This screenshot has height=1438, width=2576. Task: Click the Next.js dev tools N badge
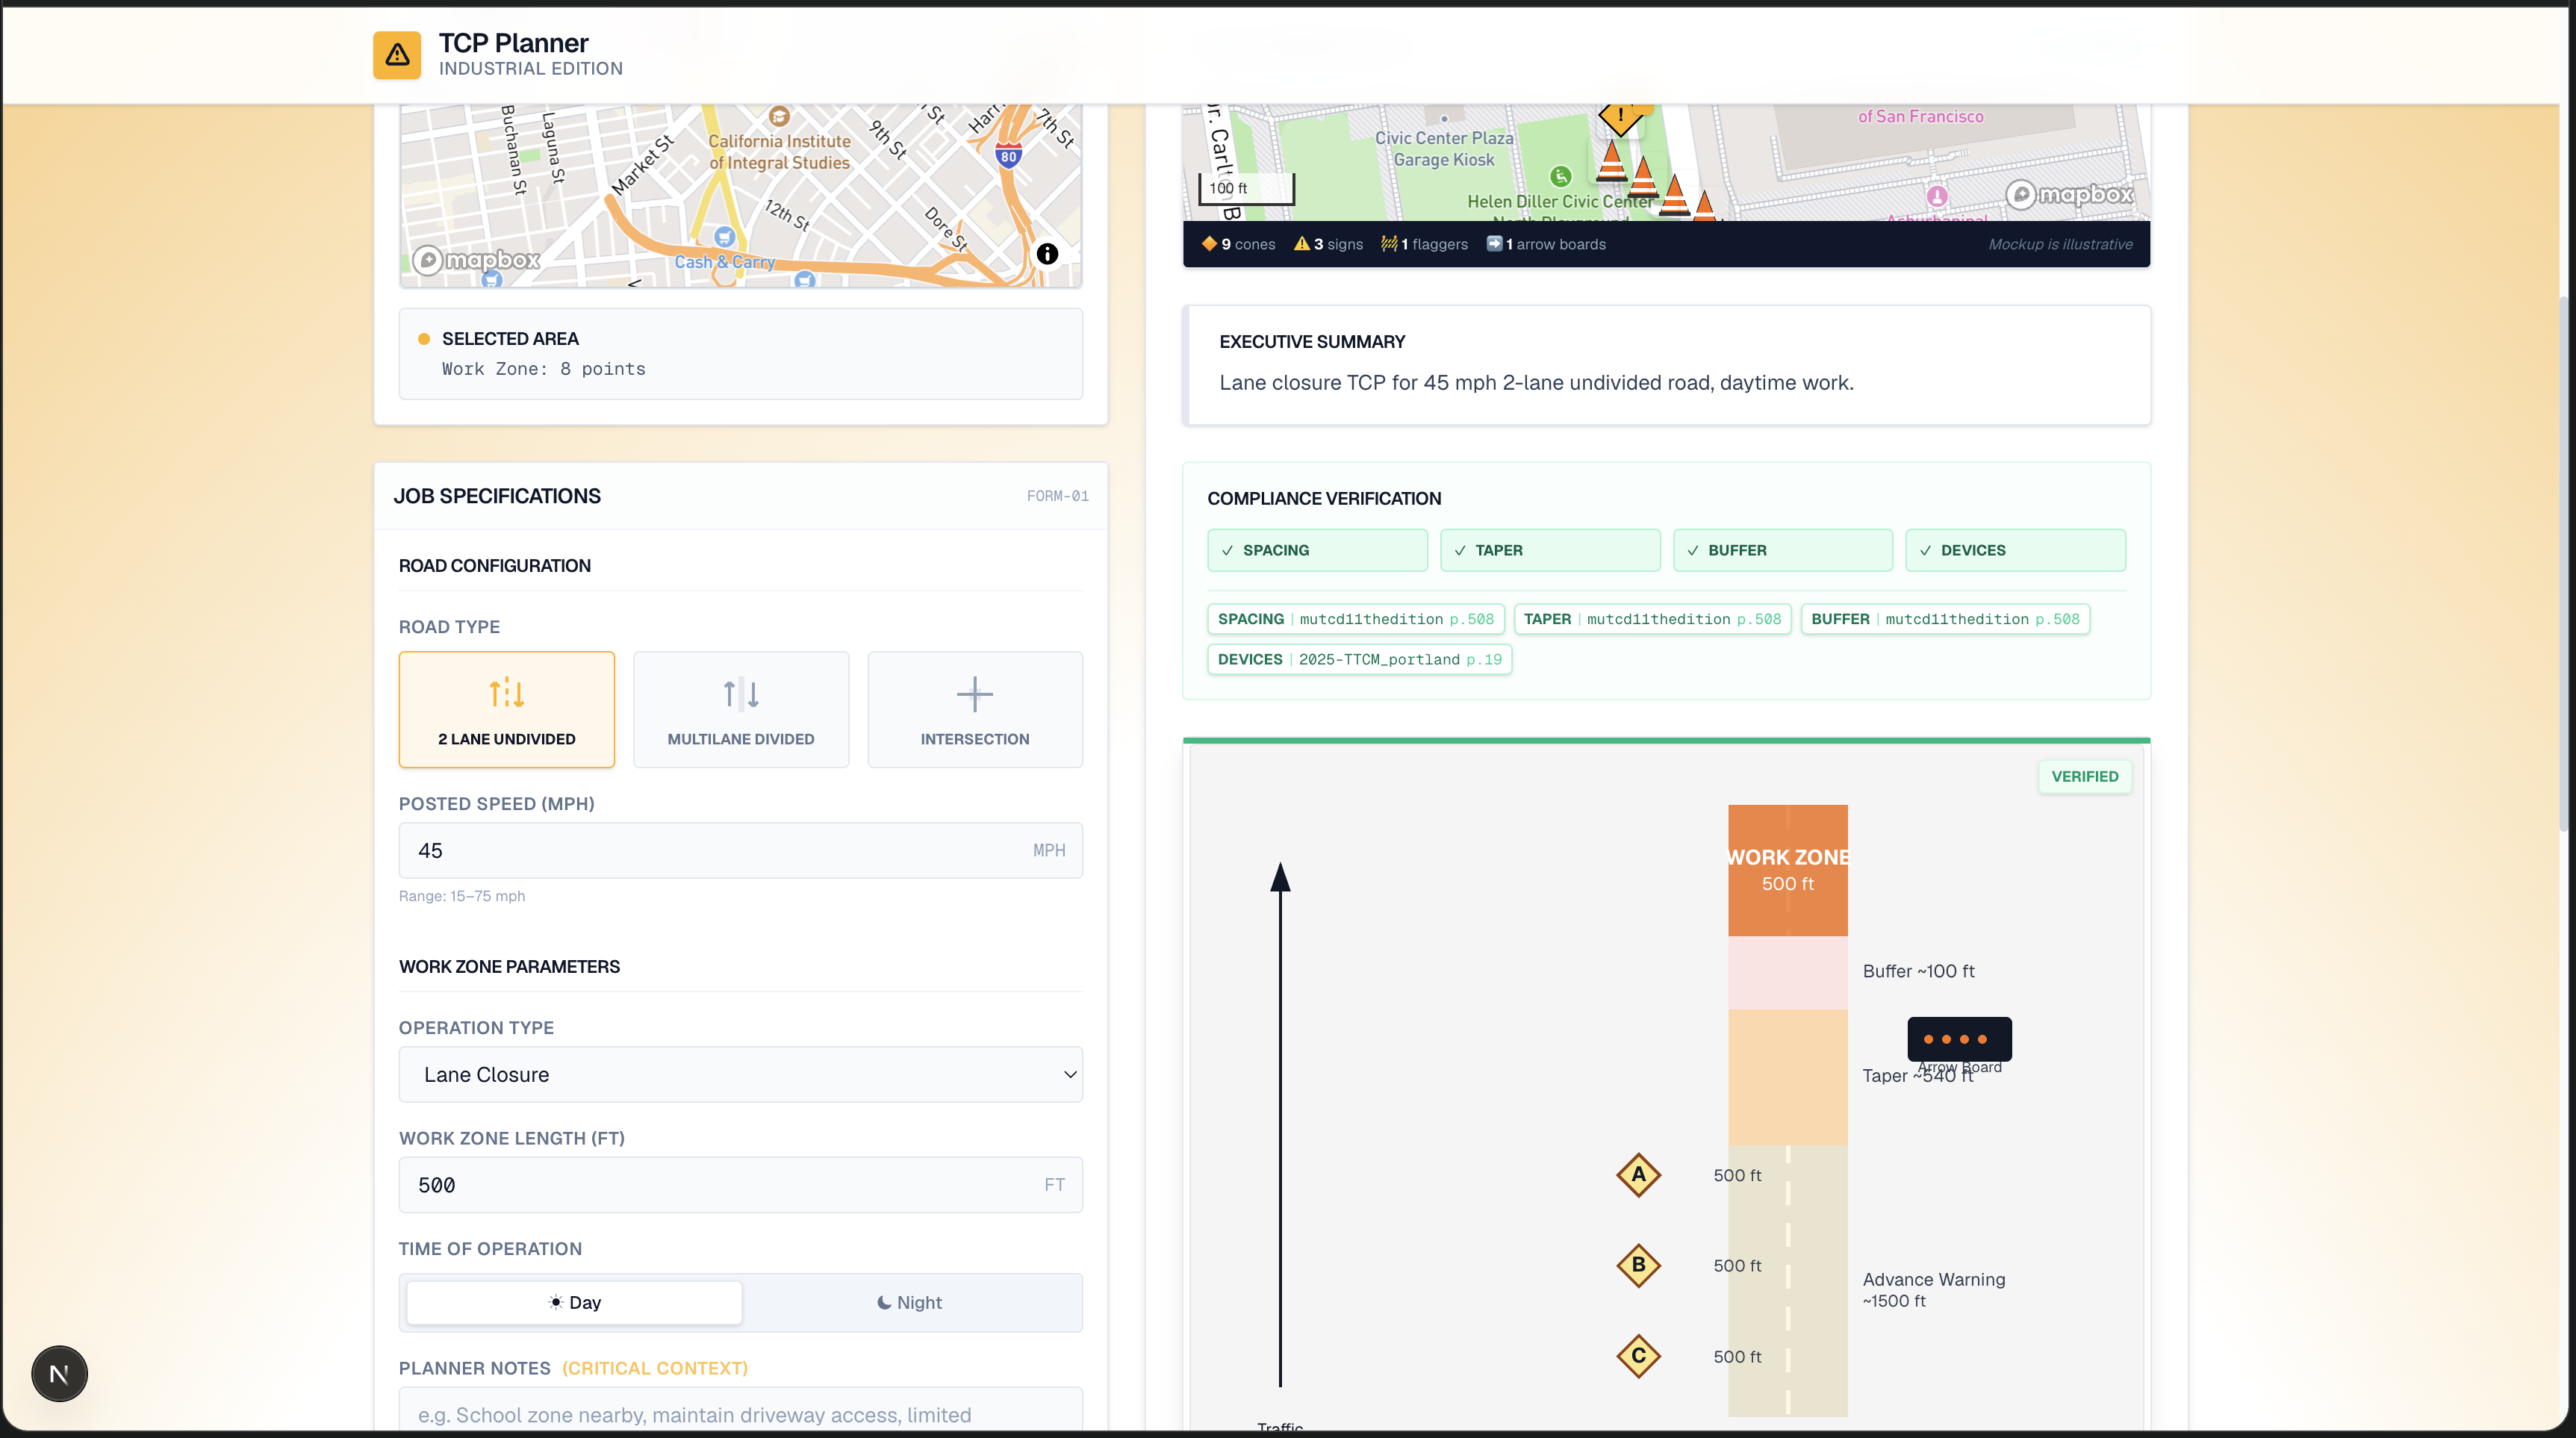[59, 1373]
